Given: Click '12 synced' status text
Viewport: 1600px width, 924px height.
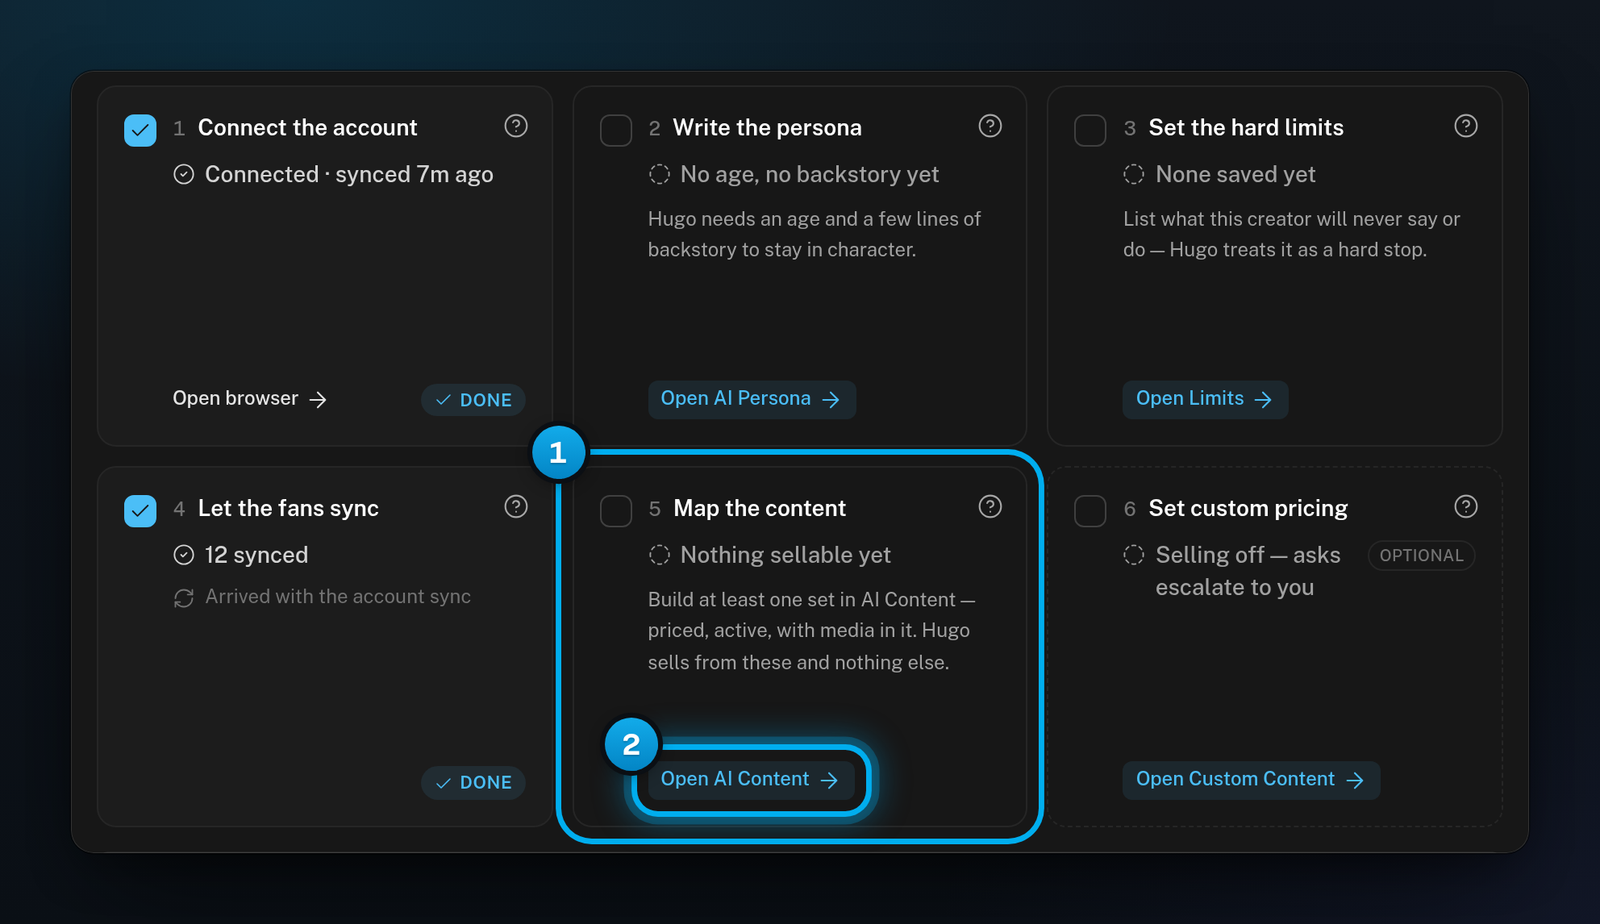Looking at the screenshot, I should [257, 556].
